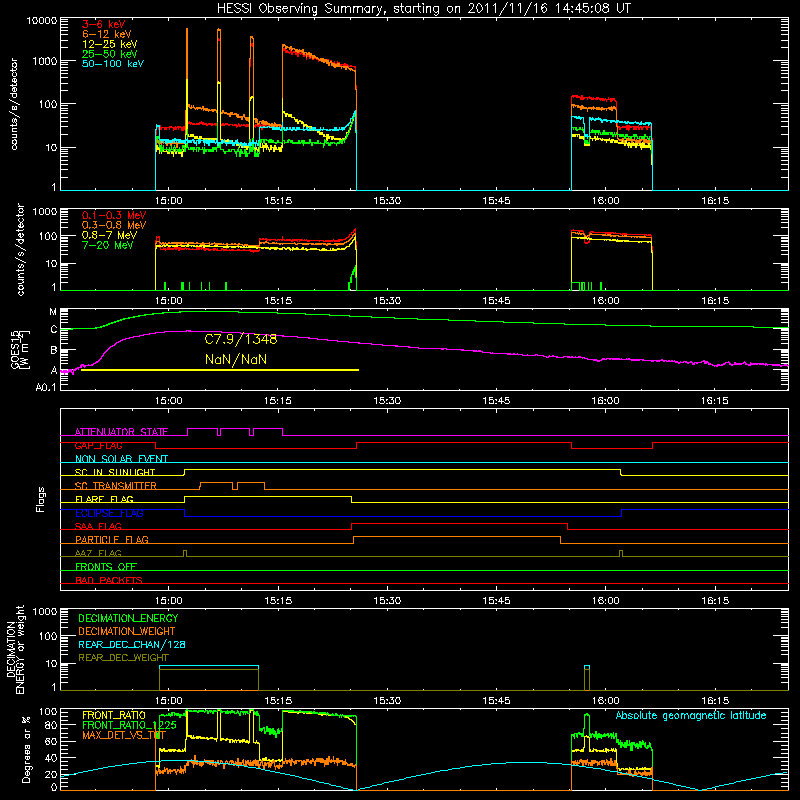Click the 10000 label on the top y-axis
This screenshot has width=800, height=800.
pos(42,21)
